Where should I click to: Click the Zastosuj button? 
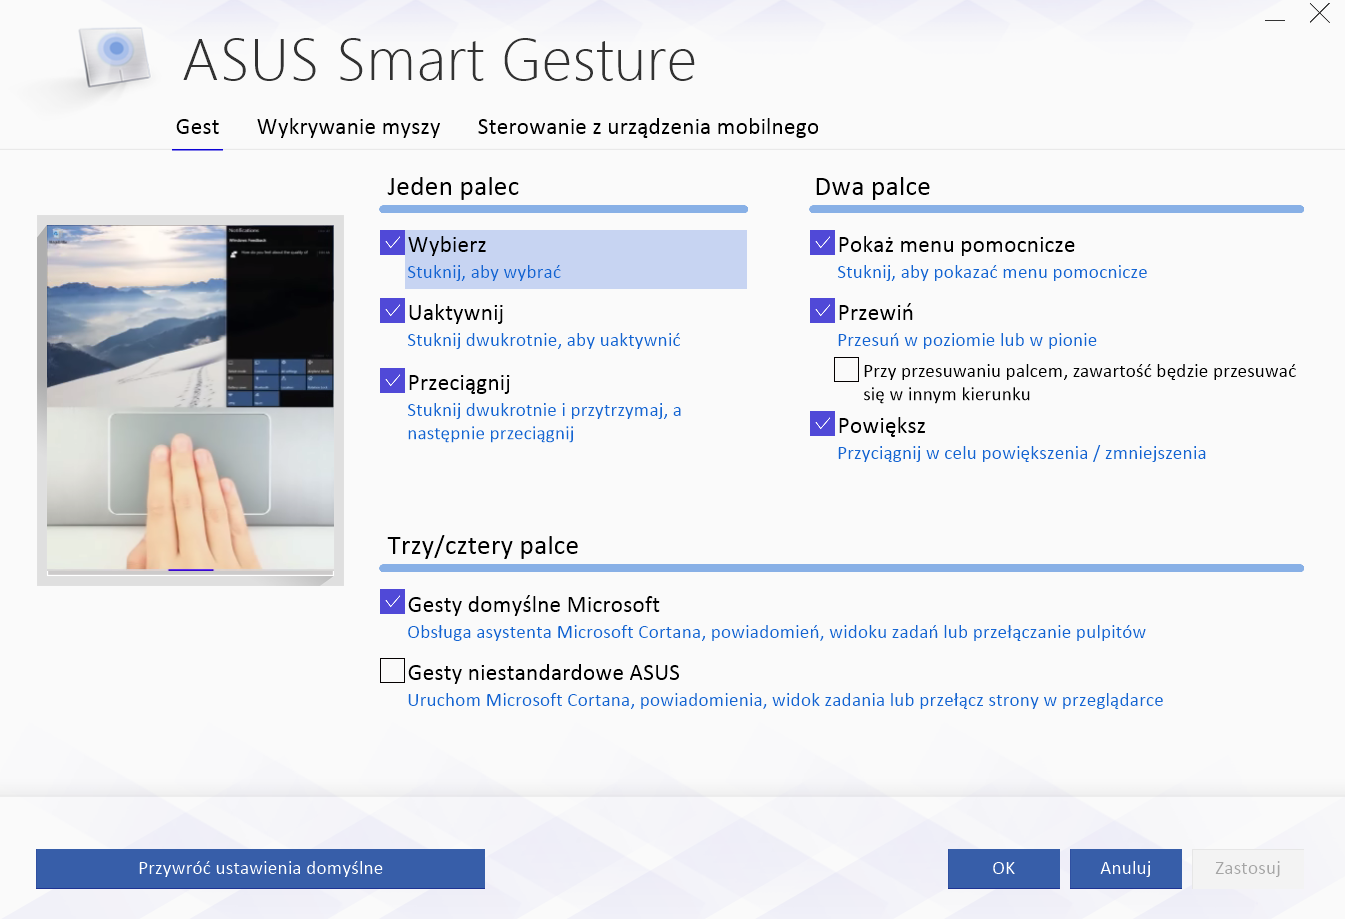1247,868
